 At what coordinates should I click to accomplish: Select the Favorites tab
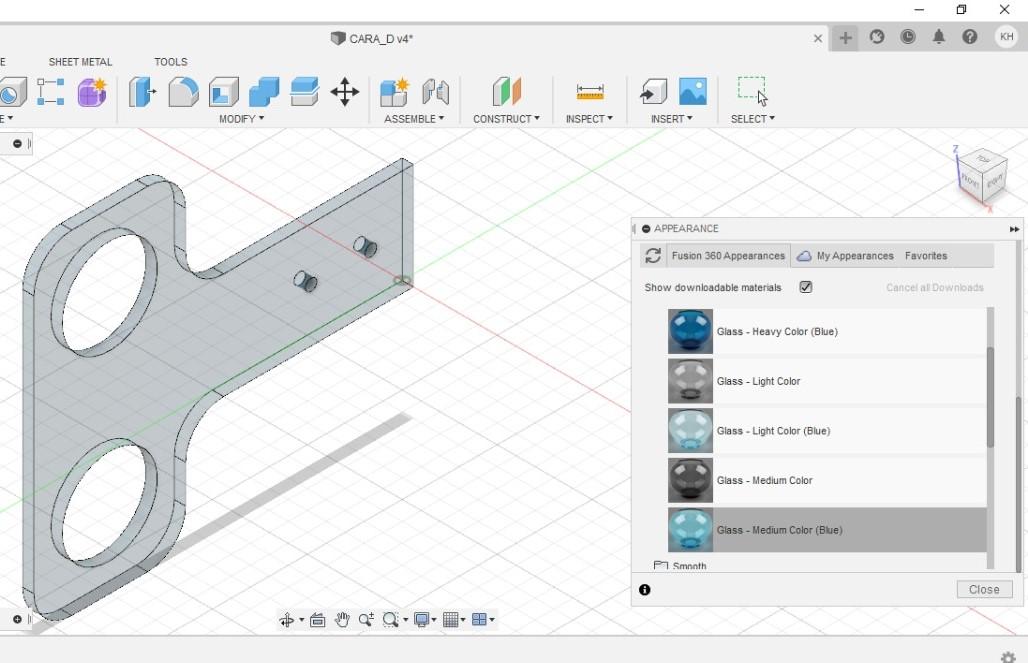click(926, 256)
